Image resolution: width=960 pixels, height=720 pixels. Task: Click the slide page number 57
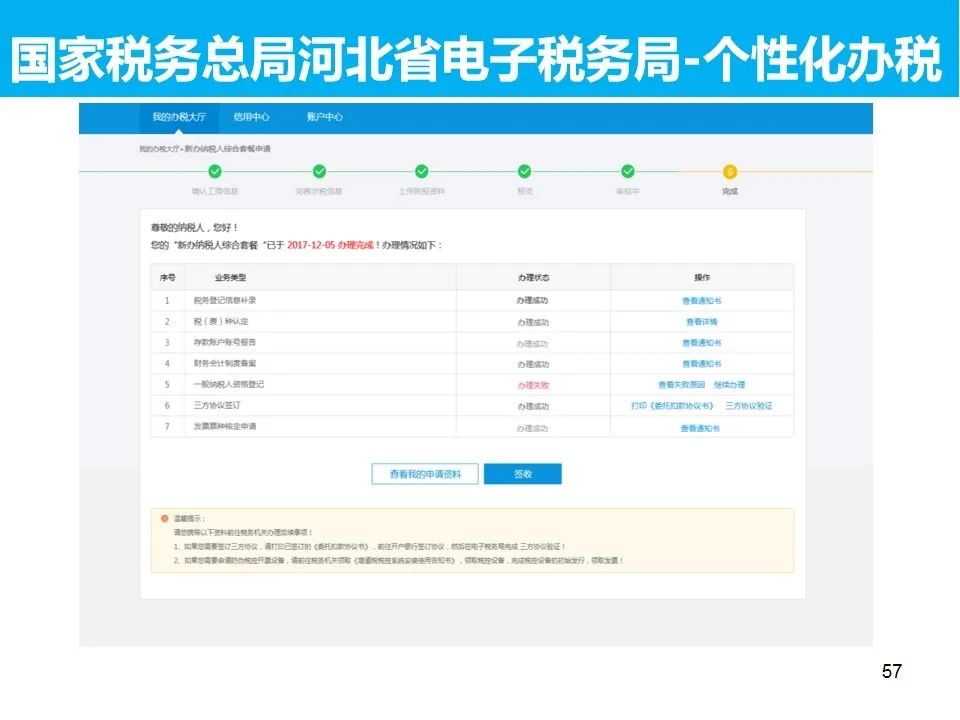coord(891,671)
